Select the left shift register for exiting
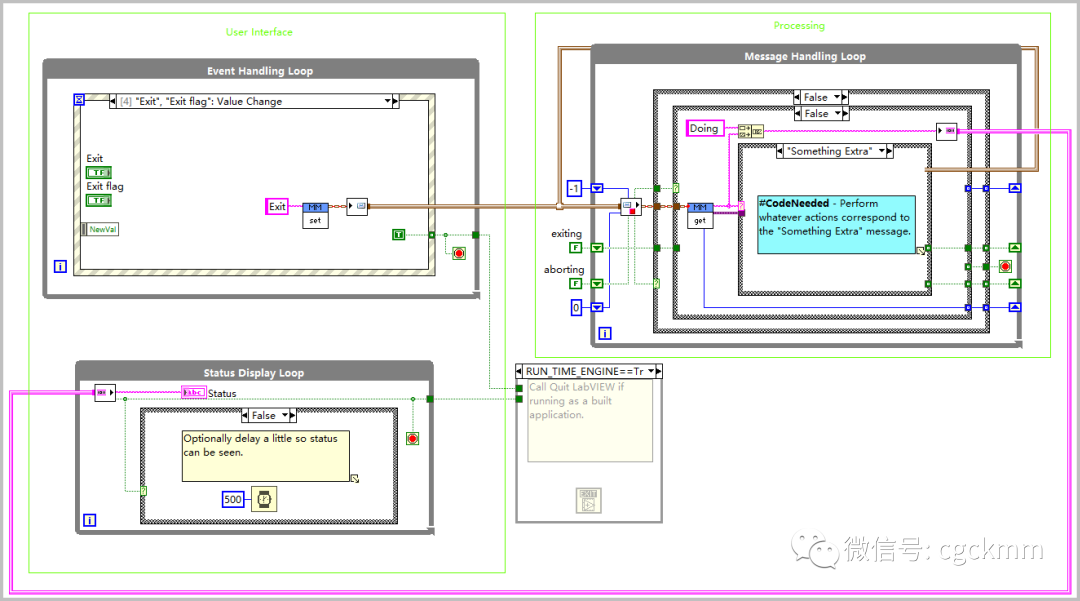This screenshot has width=1080, height=601. tap(597, 248)
